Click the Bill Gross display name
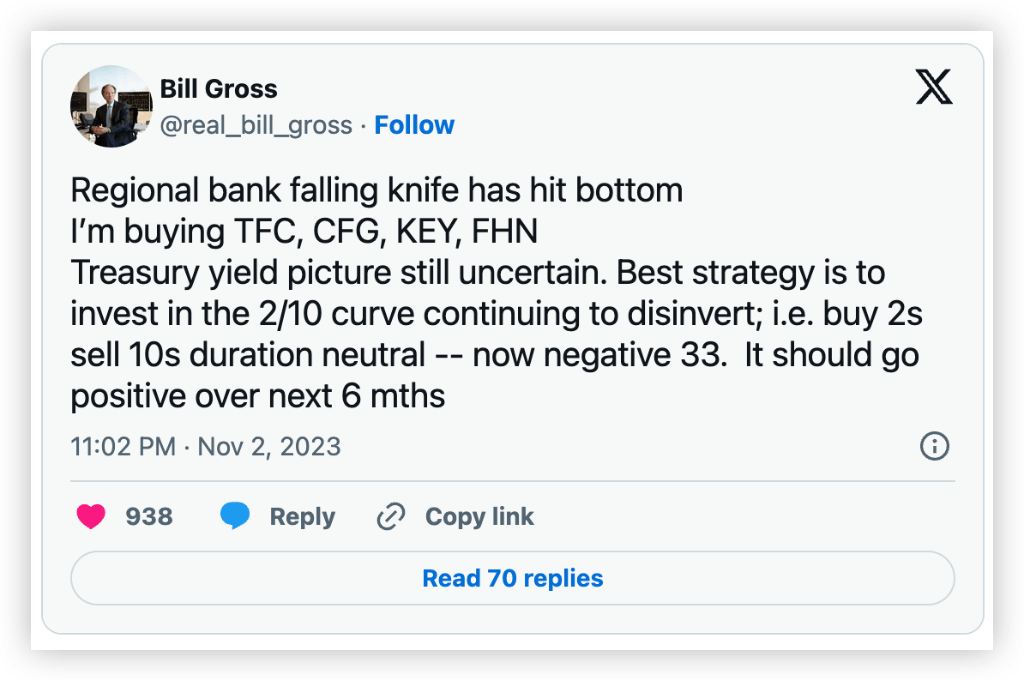 (218, 88)
